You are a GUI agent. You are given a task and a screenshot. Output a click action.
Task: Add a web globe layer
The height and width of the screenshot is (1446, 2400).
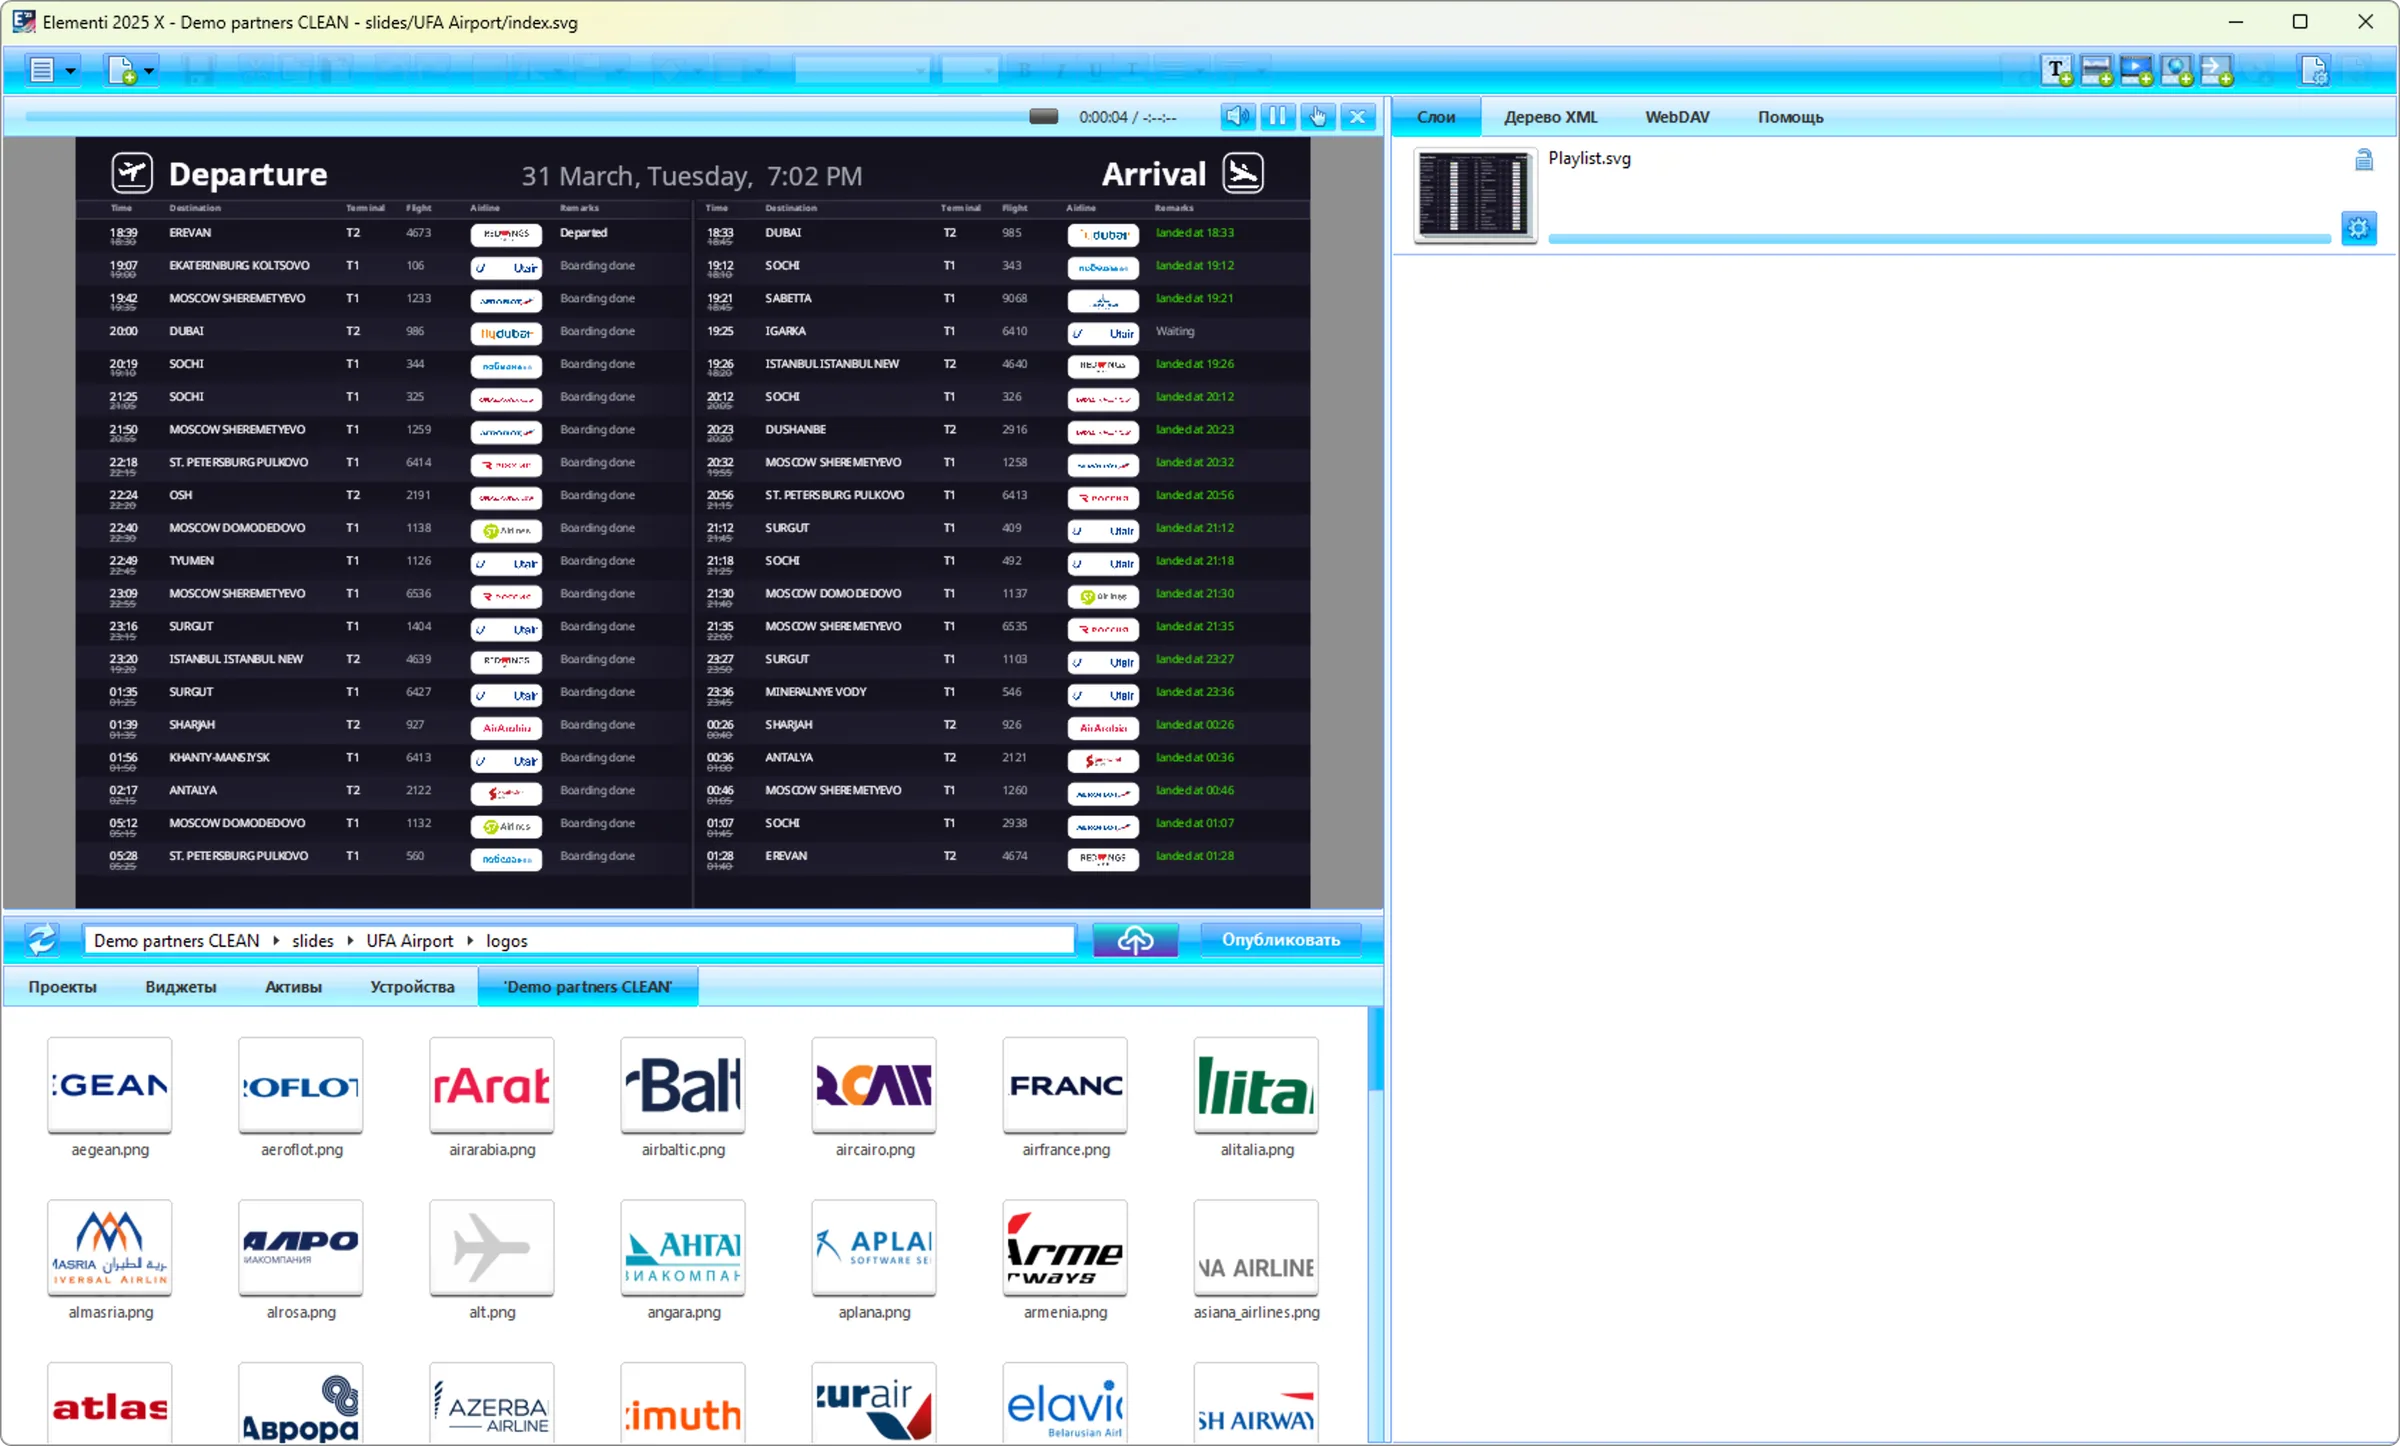pyautogui.click(x=2177, y=70)
